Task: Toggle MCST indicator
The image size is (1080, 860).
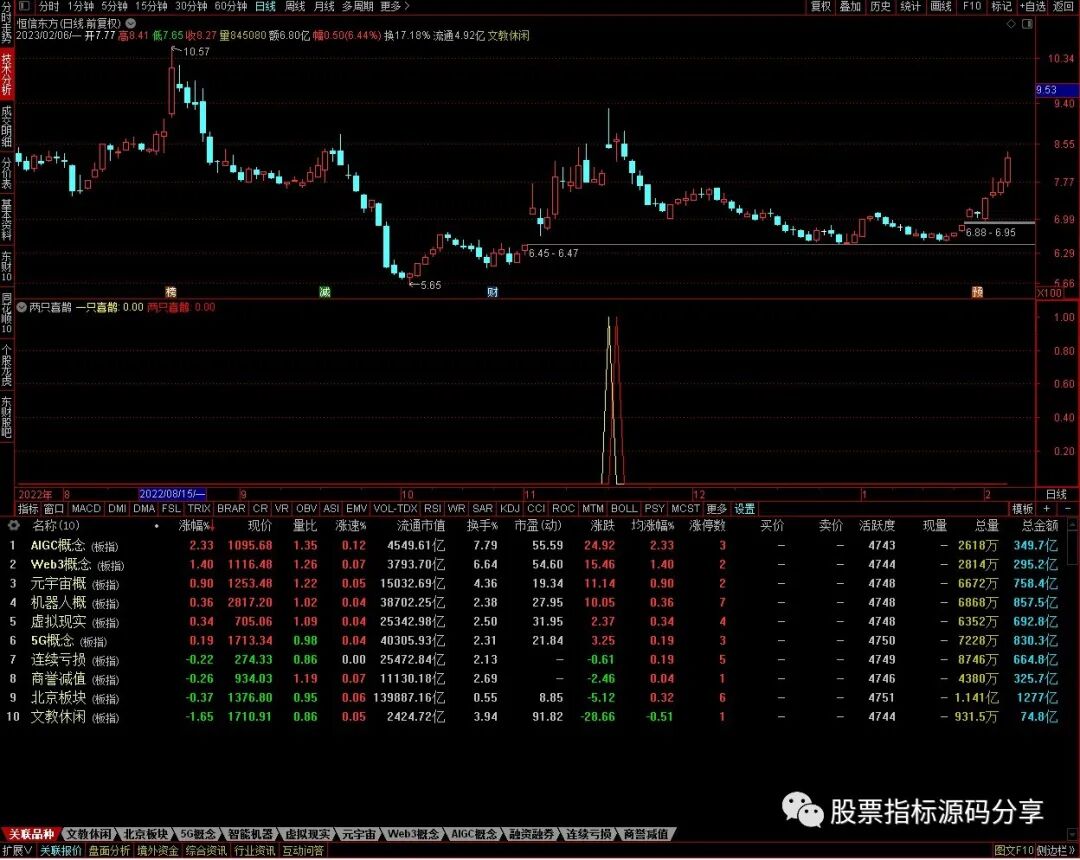Action: [685, 509]
